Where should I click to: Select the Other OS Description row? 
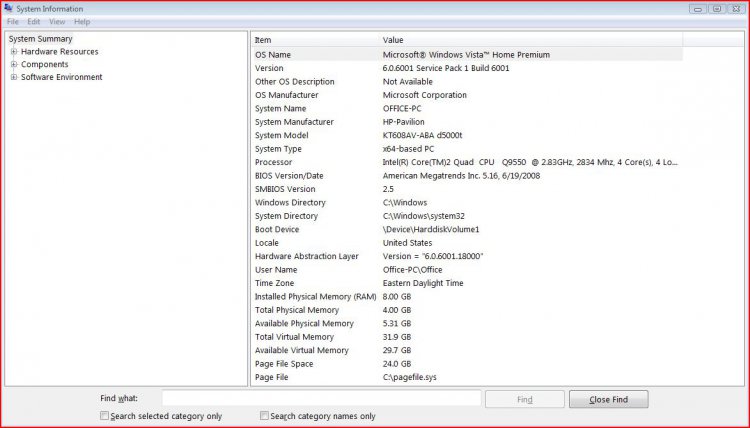point(467,81)
